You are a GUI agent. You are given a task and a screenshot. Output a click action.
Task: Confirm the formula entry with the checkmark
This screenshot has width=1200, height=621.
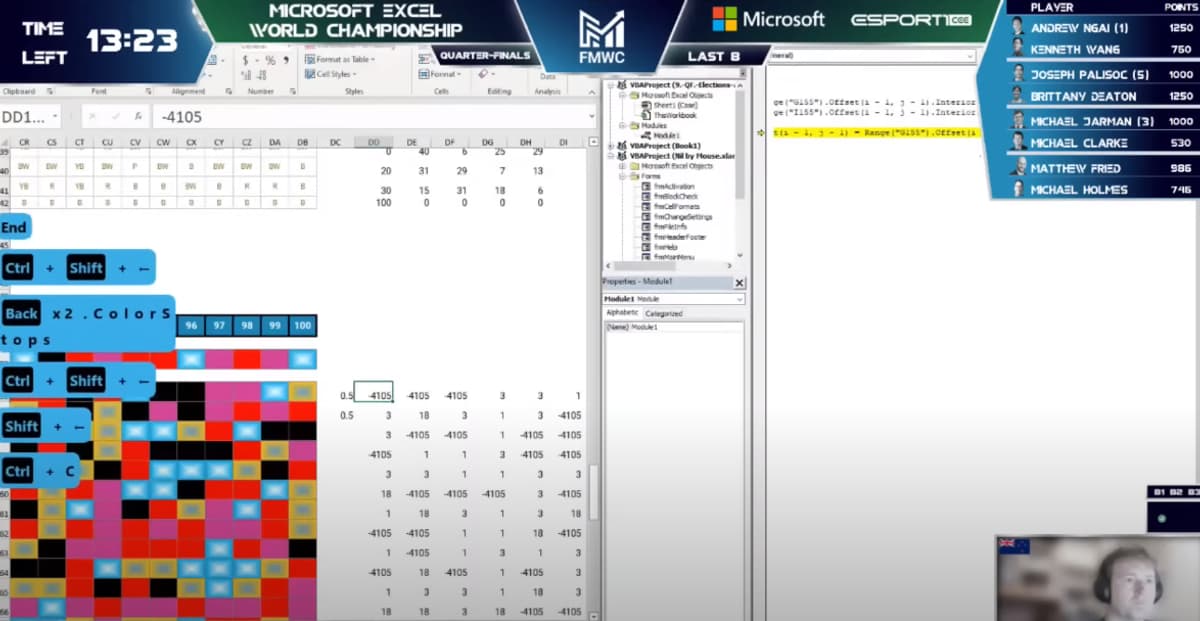point(114,116)
